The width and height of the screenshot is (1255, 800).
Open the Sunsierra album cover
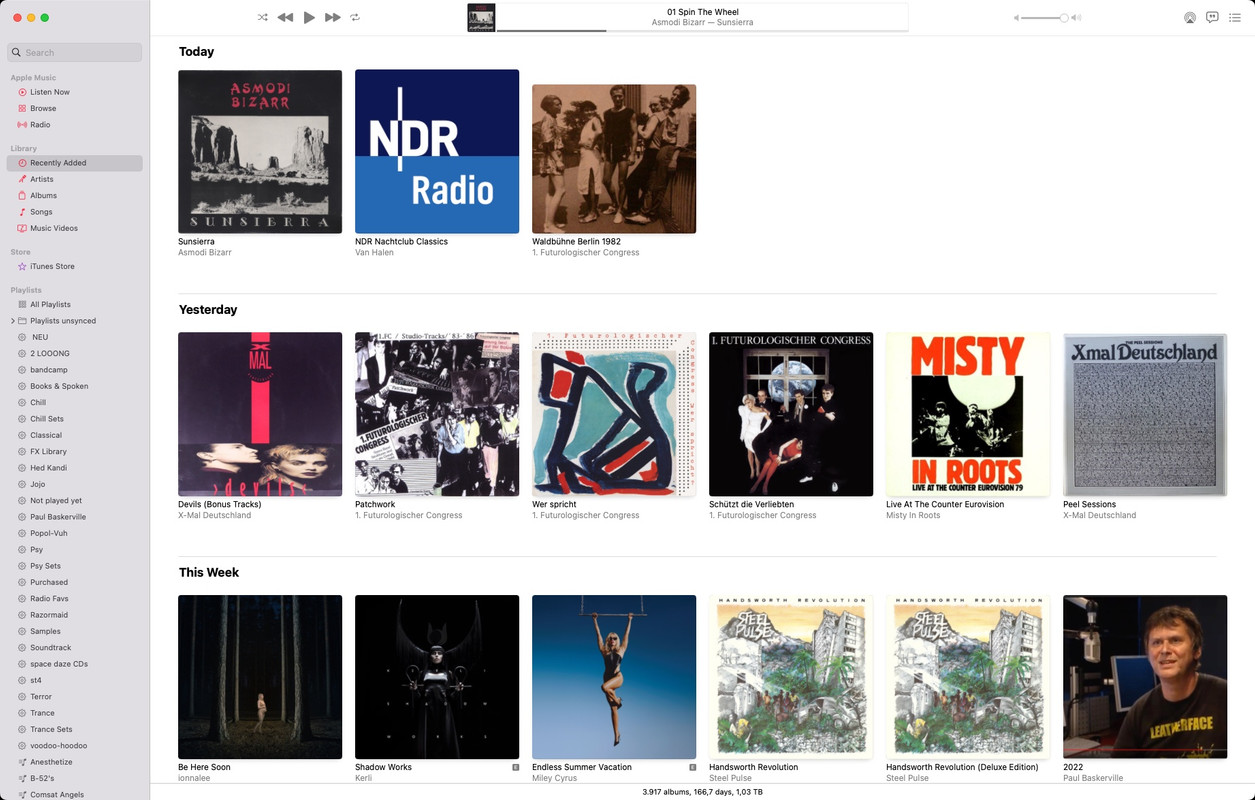point(260,151)
